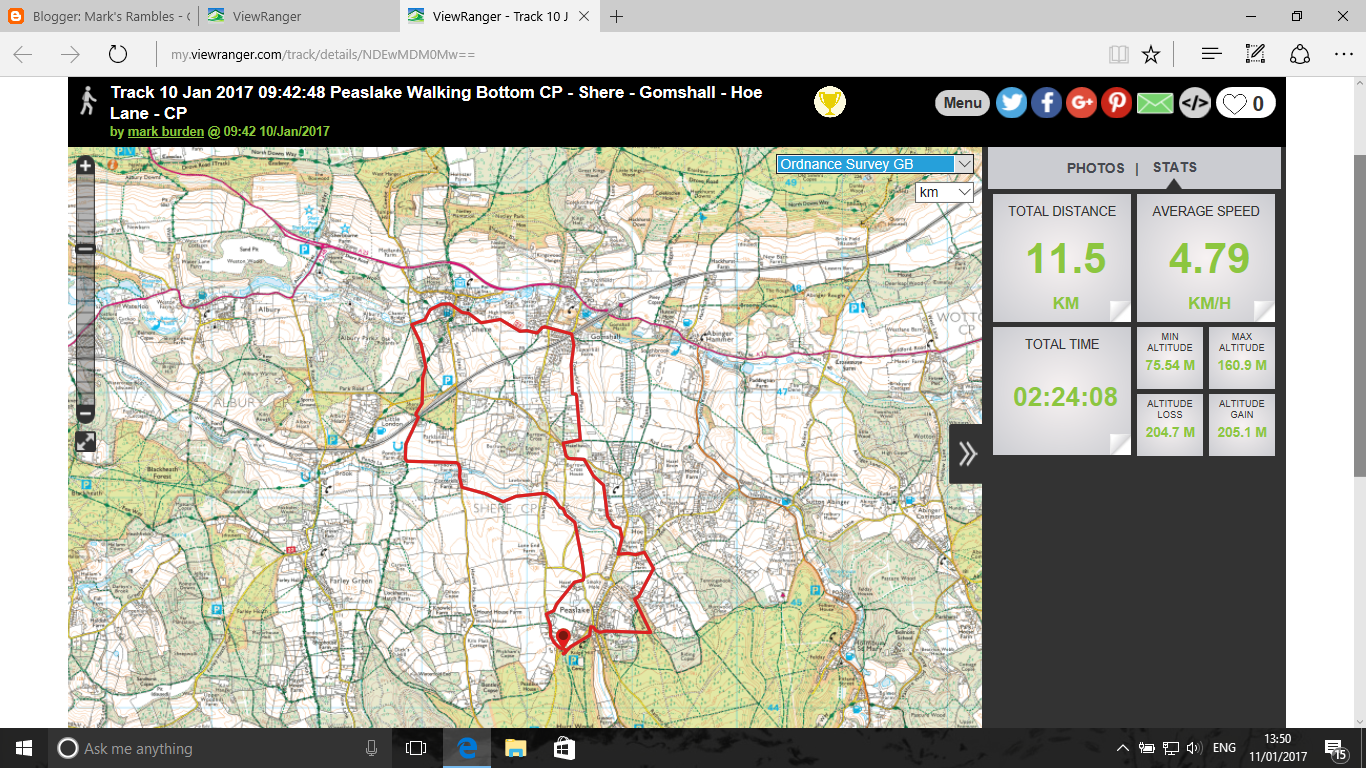This screenshot has height=768, width=1366.
Task: Open a new browser tab
Action: [617, 16]
